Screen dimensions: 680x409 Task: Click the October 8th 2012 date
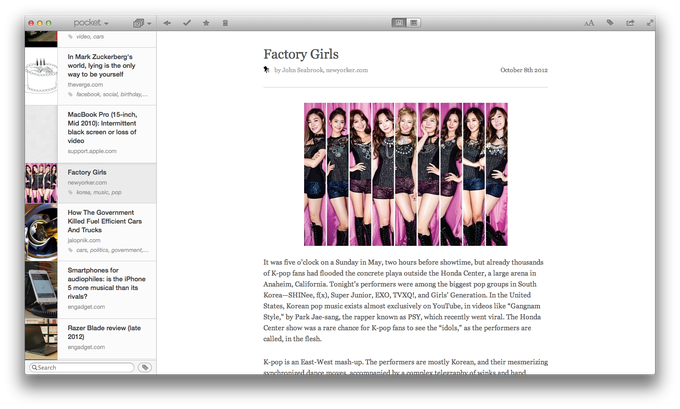click(524, 70)
